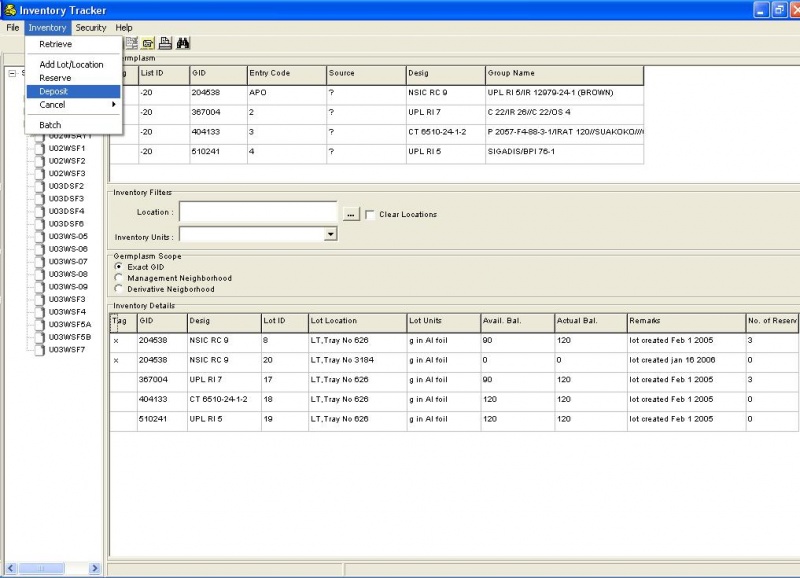
Task: Toggle the tag mark on Lot ID 20 row
Action: pyautogui.click(x=116, y=361)
